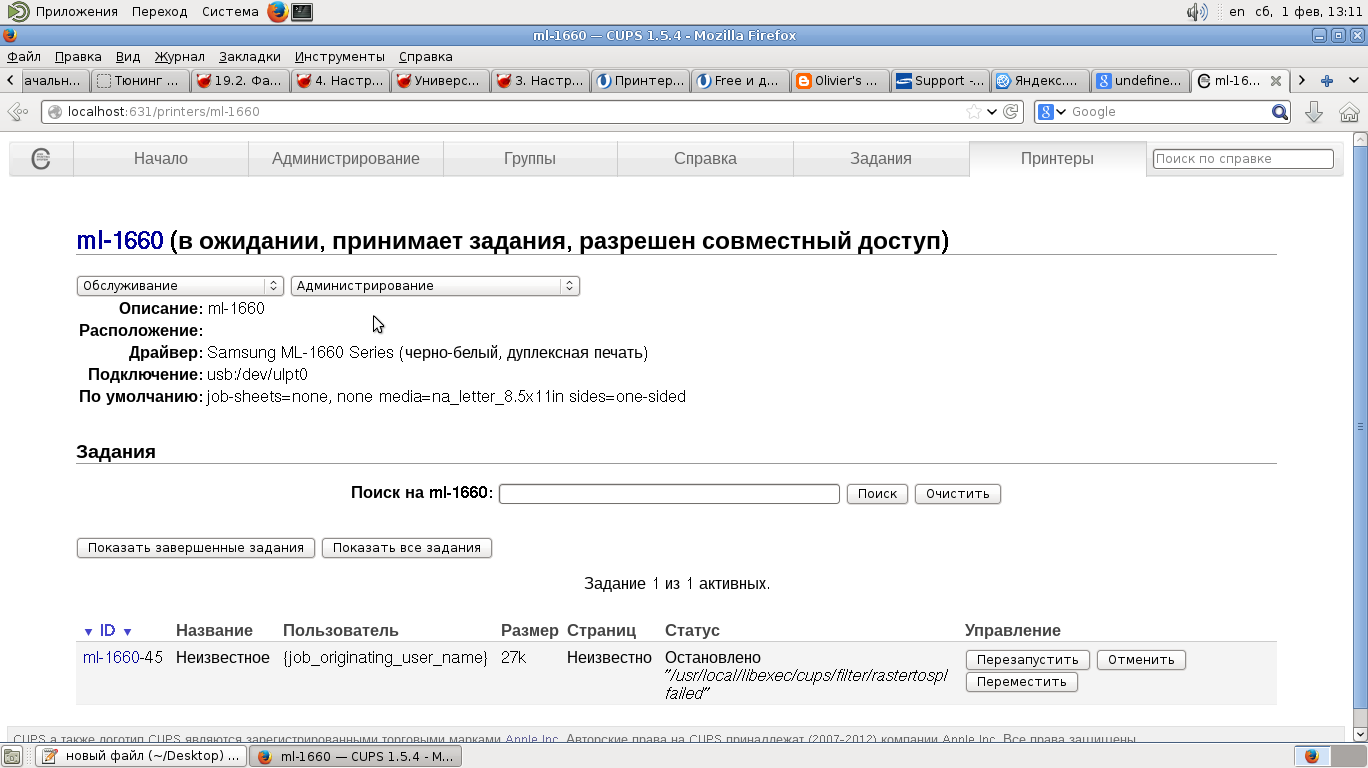Screen dimensions: 1368x768
Task: Close the ml-1660 tab with its X
Action: (x=1276, y=81)
